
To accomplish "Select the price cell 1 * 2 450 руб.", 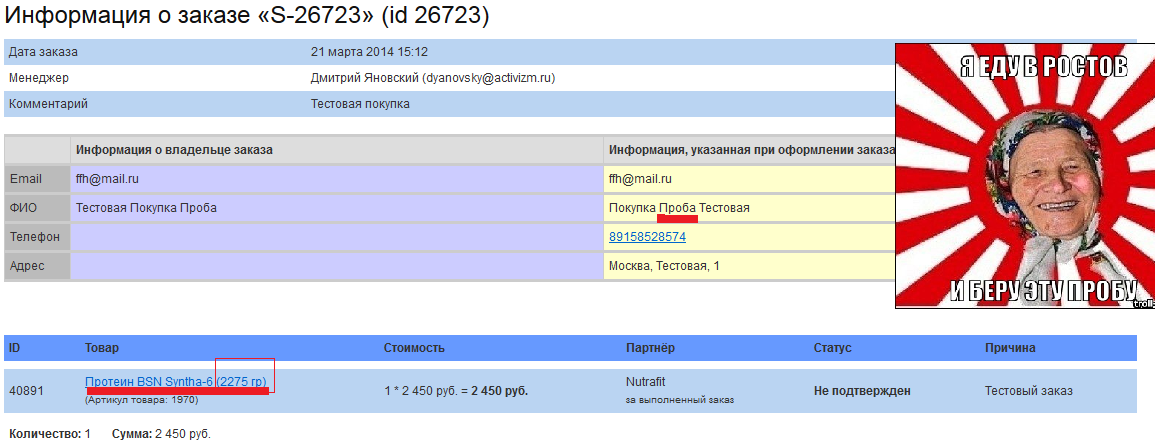I will click(x=456, y=390).
